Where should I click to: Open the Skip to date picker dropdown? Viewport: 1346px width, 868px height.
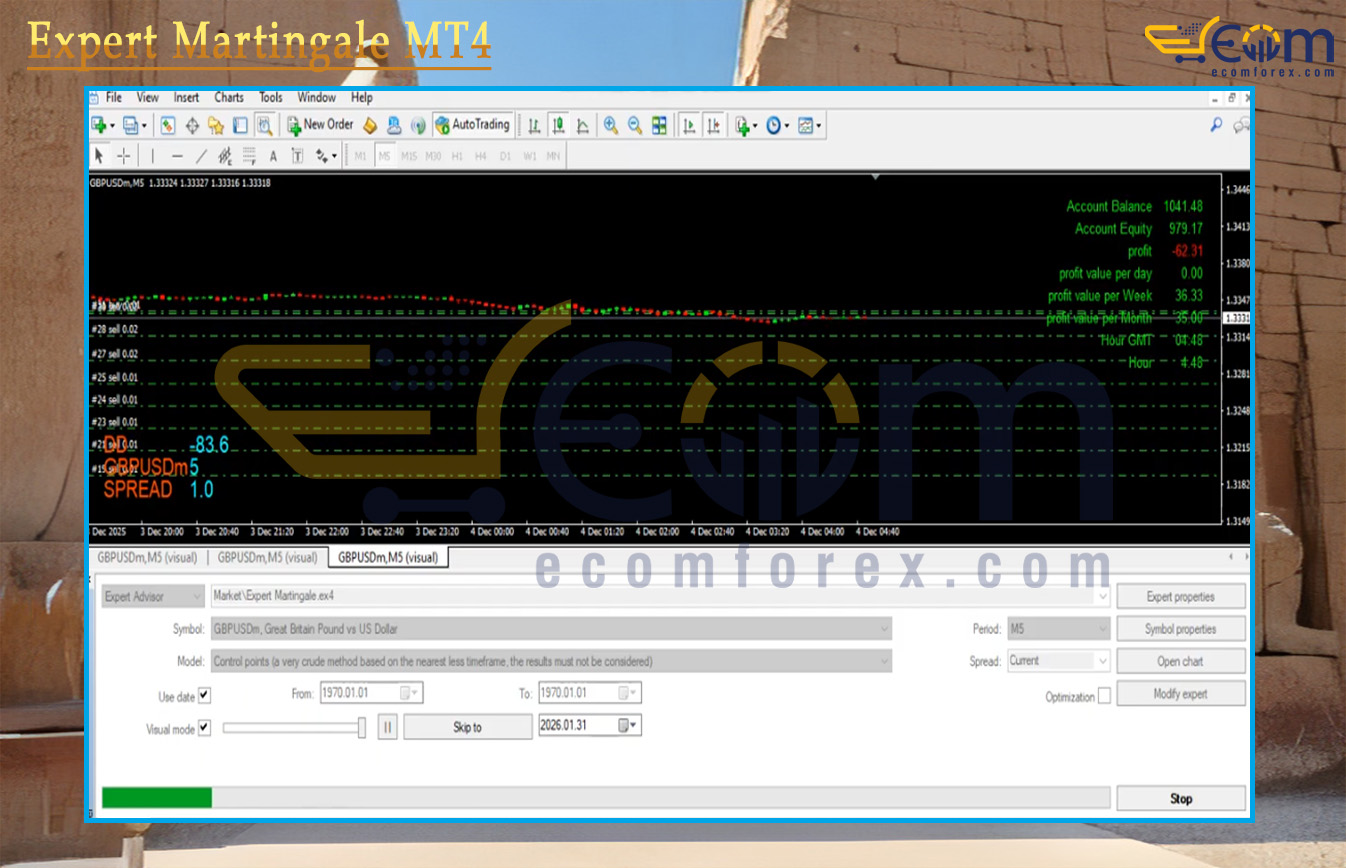coord(630,727)
